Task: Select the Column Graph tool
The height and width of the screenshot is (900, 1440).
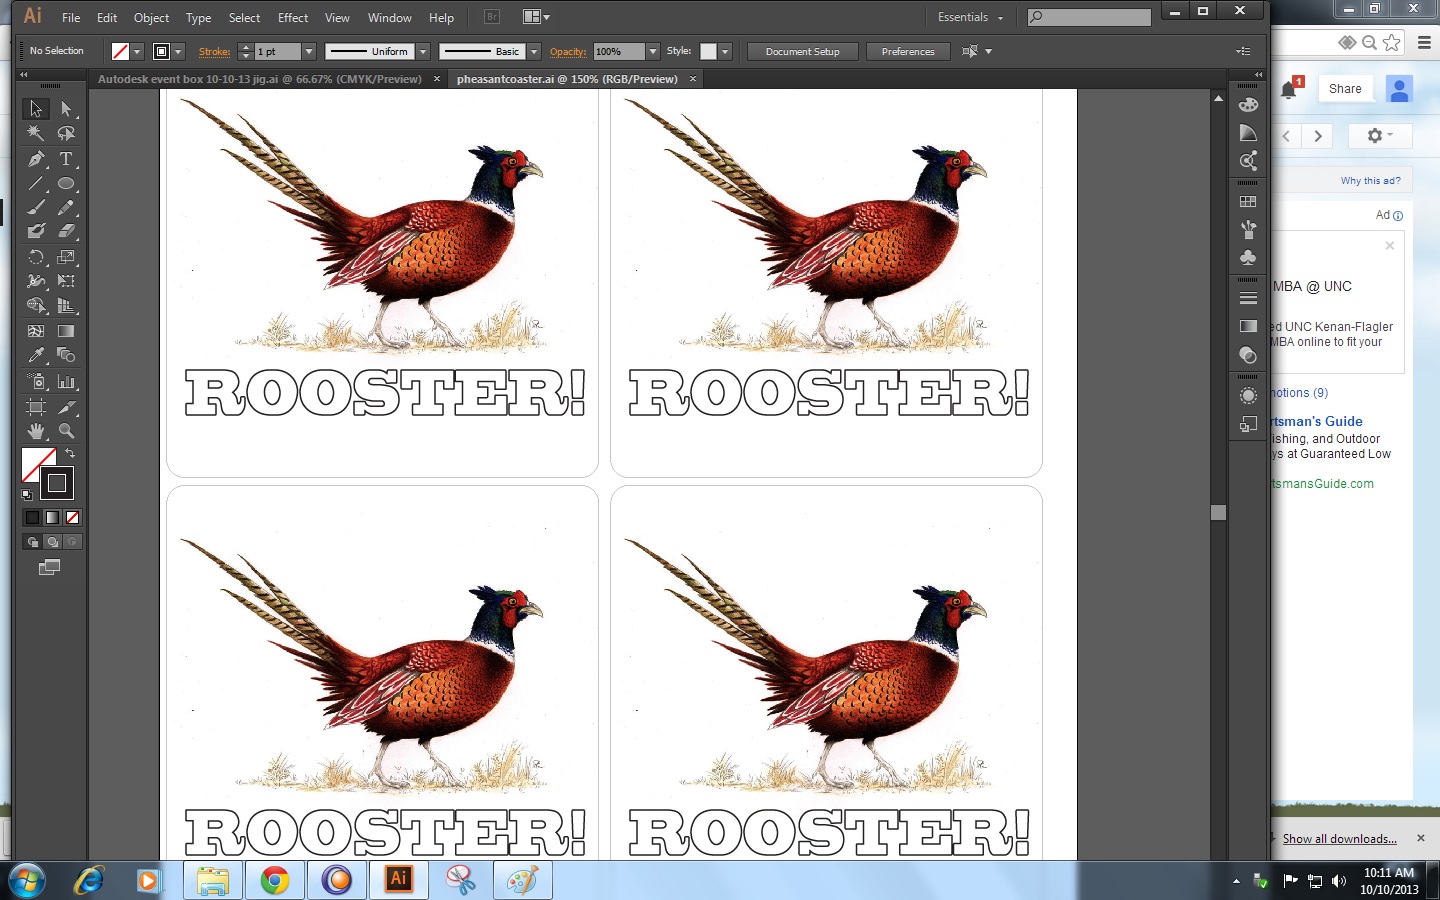Action: coord(66,381)
